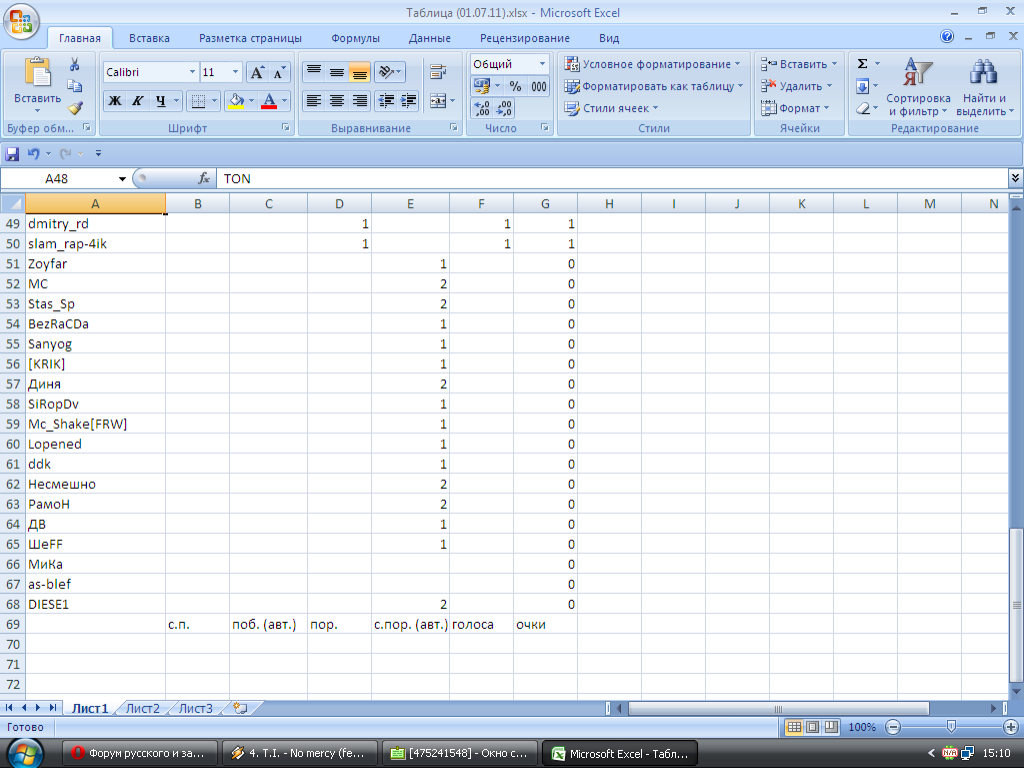Open the Данные ribbon tab

[430, 38]
